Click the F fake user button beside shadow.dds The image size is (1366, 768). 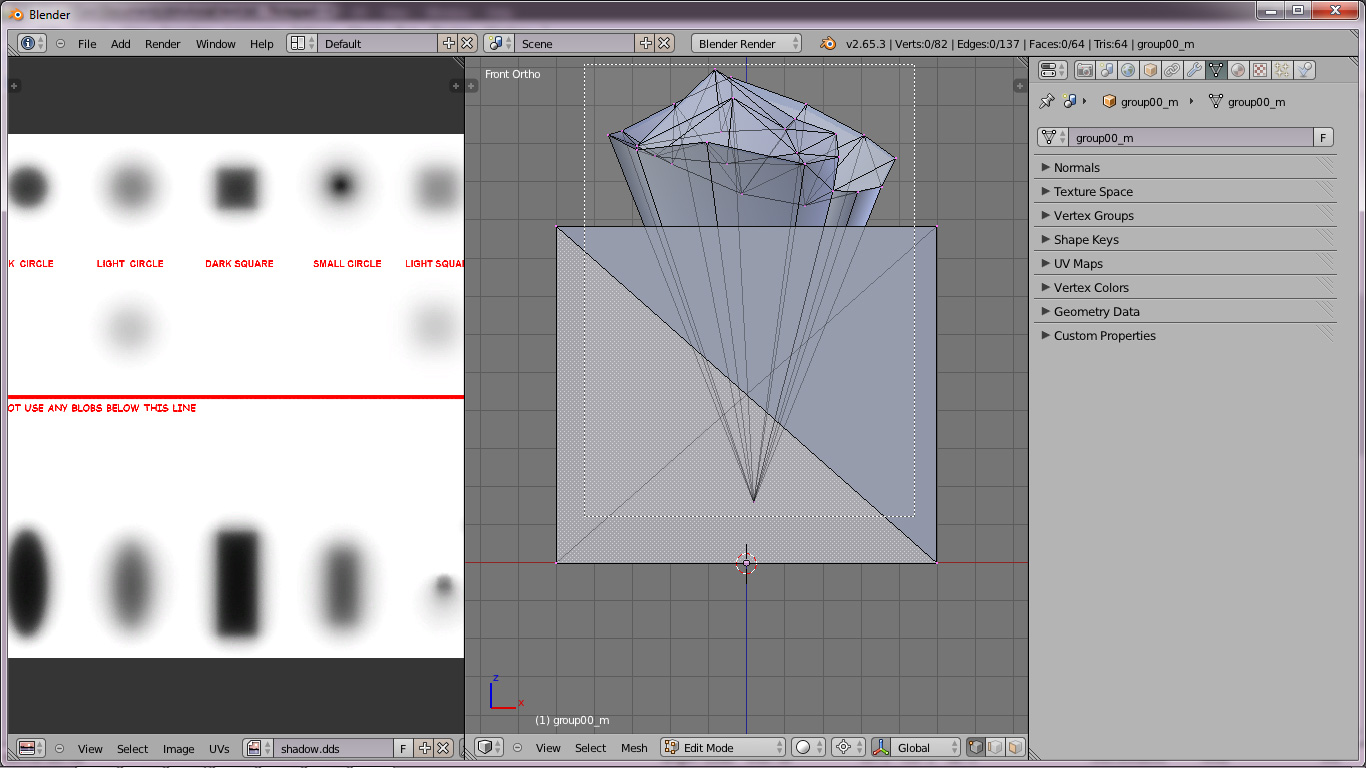[402, 749]
